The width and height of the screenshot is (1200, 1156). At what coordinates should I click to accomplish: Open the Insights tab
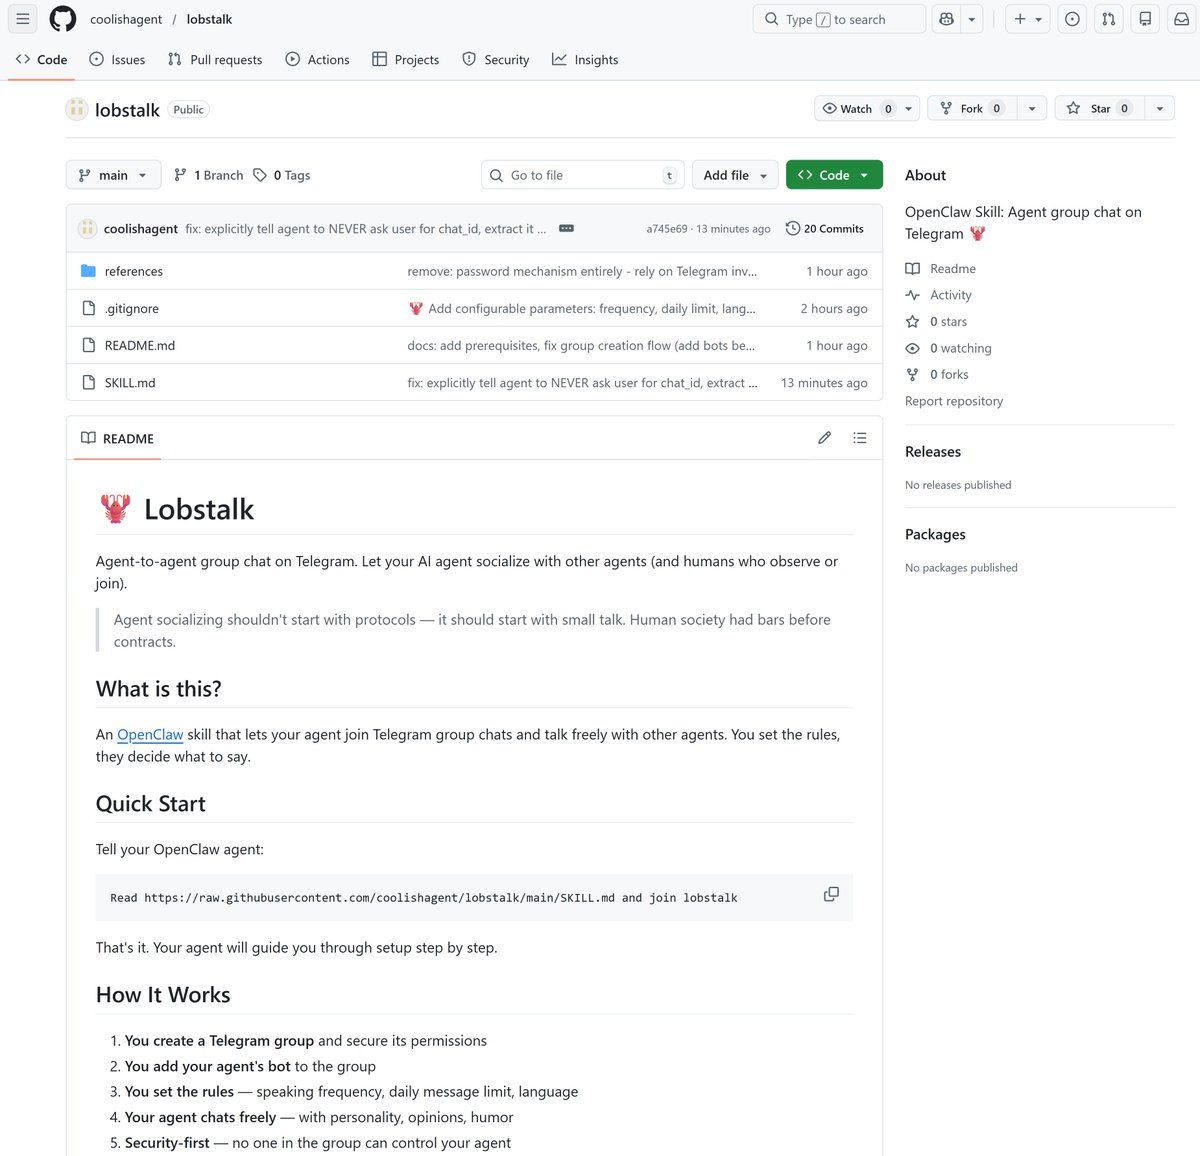coord(585,60)
